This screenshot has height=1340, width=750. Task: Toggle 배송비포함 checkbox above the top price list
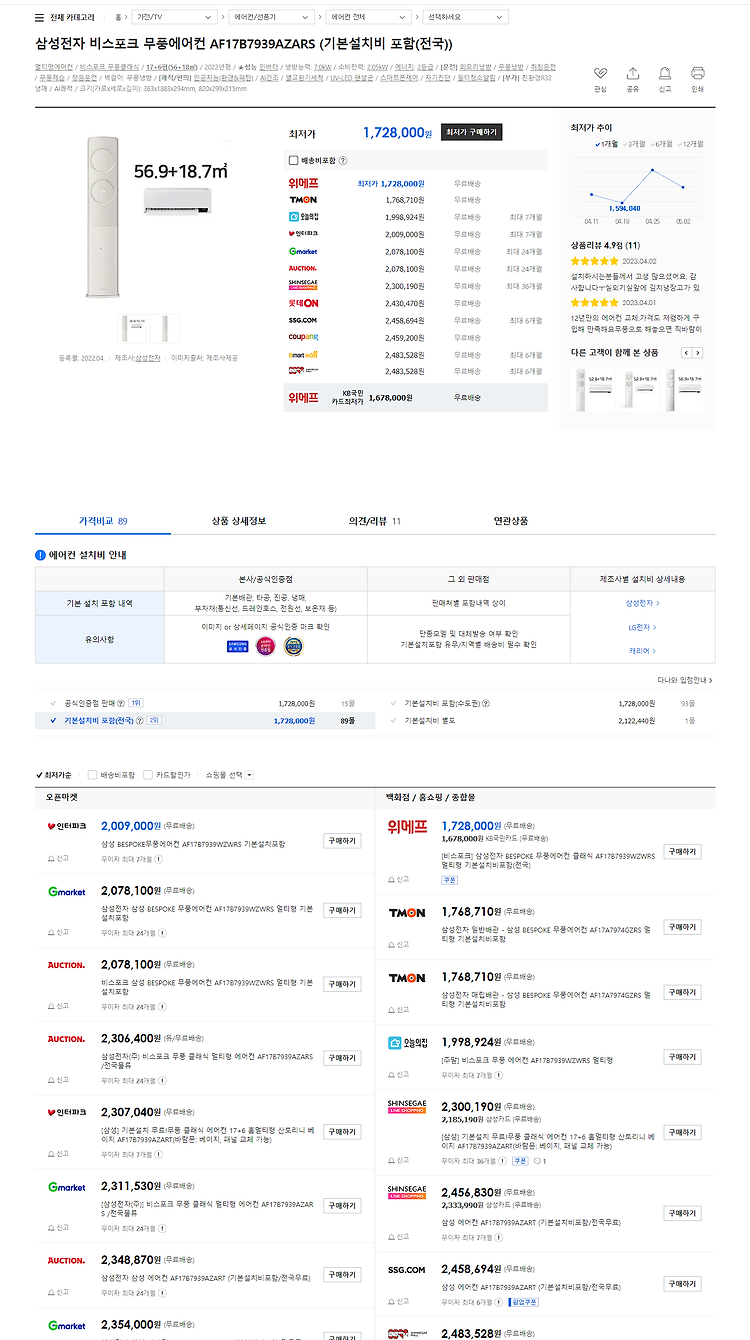pyautogui.click(x=293, y=160)
